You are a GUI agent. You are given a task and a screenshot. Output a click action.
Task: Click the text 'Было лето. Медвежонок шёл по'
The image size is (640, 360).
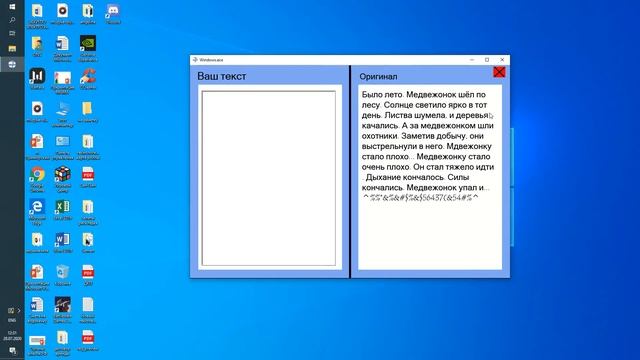(424, 94)
